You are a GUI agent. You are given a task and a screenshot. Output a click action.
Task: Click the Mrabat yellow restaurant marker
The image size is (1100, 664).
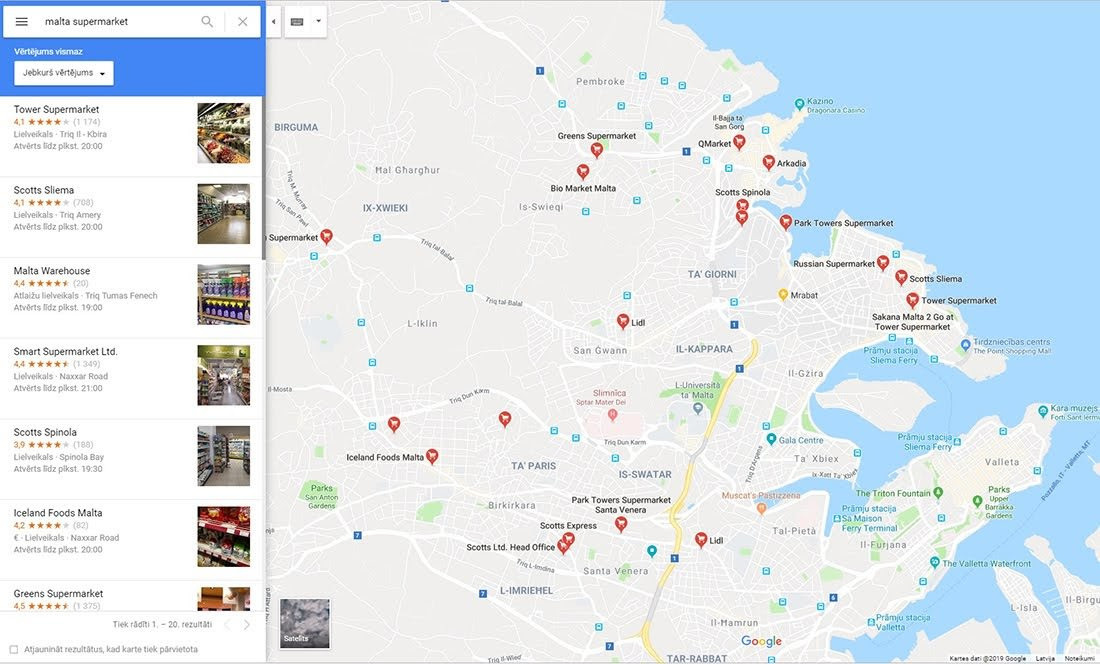[x=783, y=295]
